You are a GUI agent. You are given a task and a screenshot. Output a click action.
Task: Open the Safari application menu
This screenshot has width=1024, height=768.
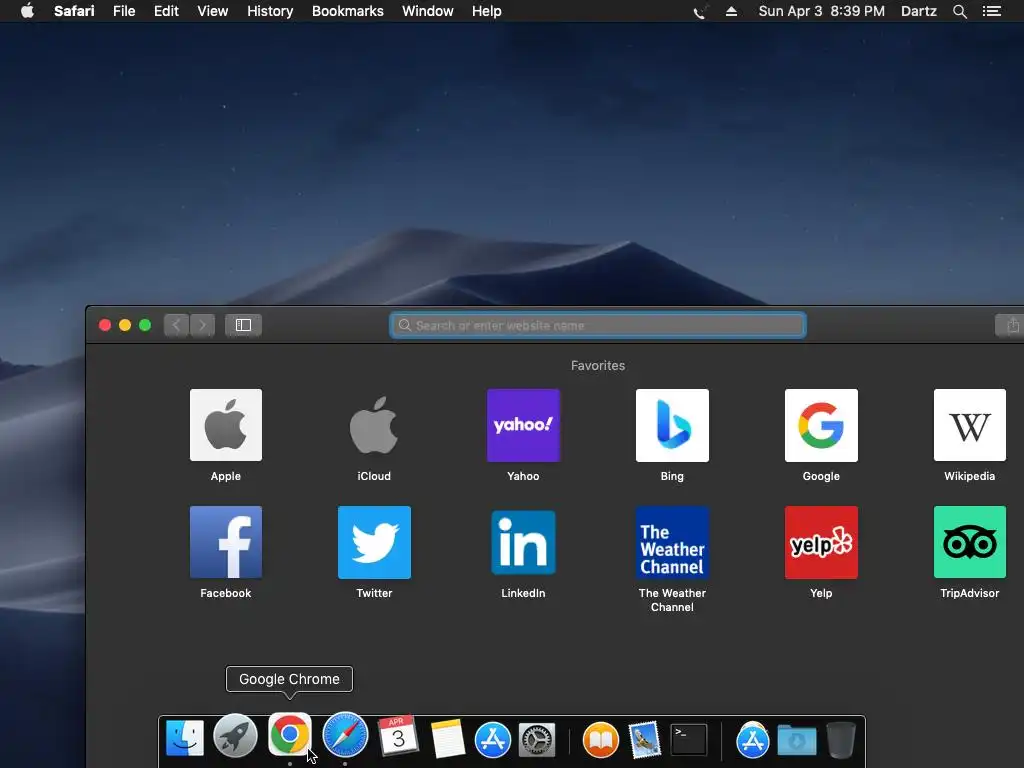tap(74, 11)
